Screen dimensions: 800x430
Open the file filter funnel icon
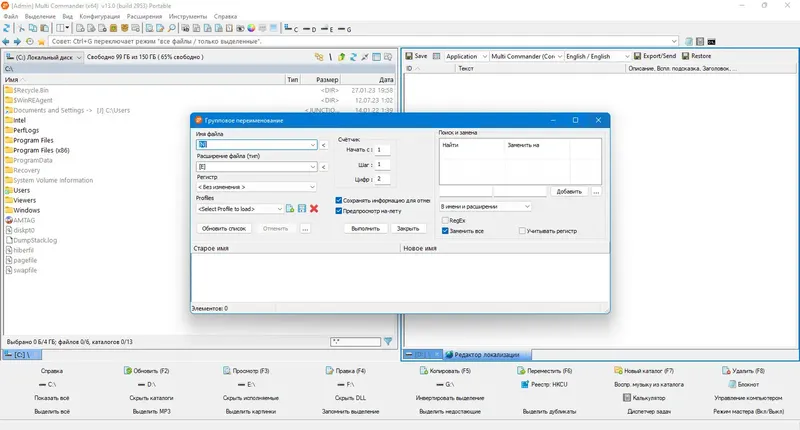point(388,341)
